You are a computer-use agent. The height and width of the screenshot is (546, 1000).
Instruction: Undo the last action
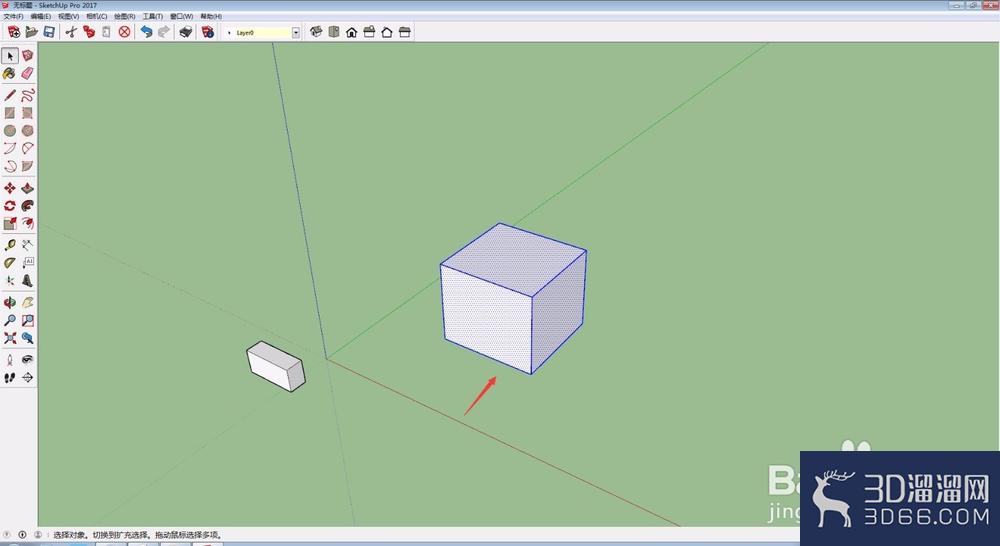click(x=147, y=32)
